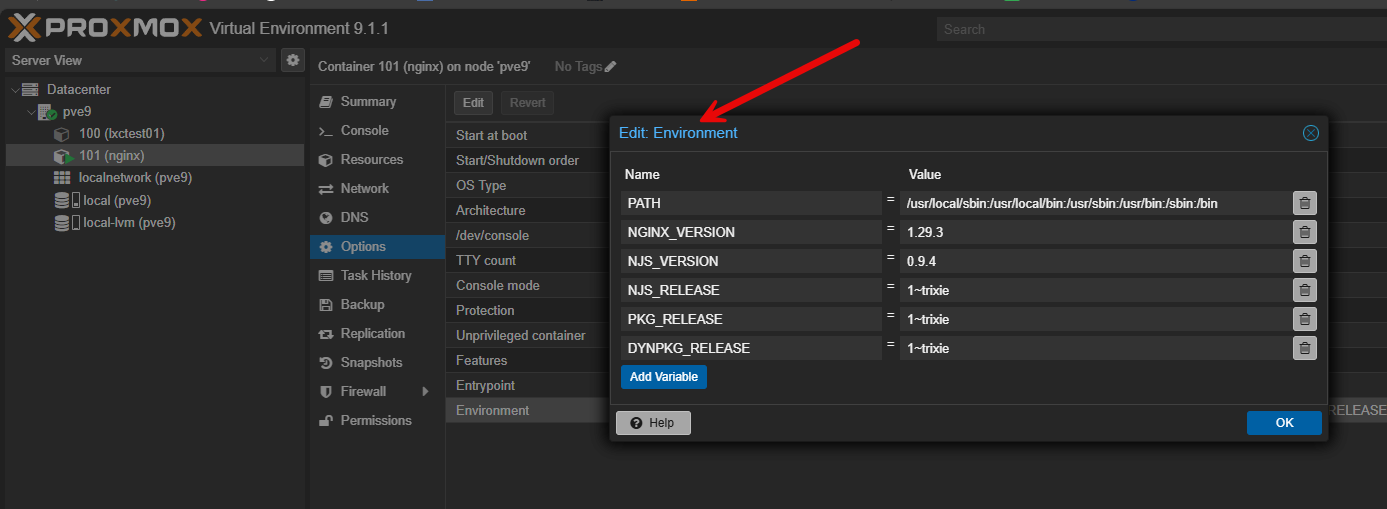The height and width of the screenshot is (509, 1387).
Task: Click the Server View gear settings icon
Action: click(x=292, y=60)
